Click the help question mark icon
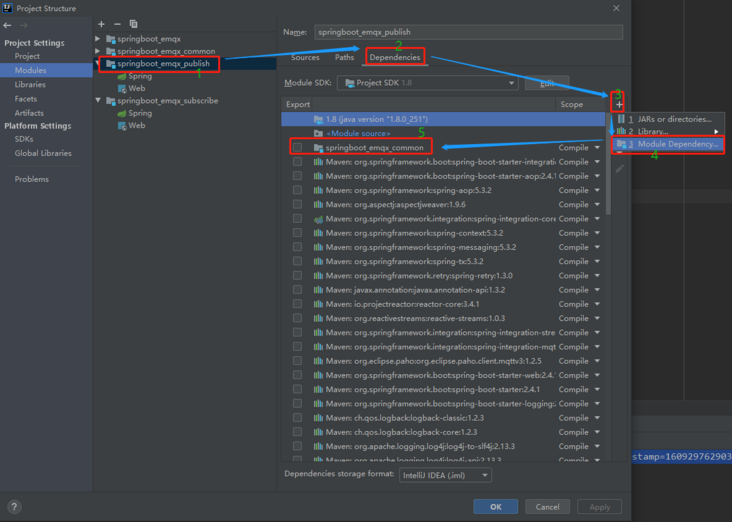This screenshot has width=732, height=522. point(13,507)
